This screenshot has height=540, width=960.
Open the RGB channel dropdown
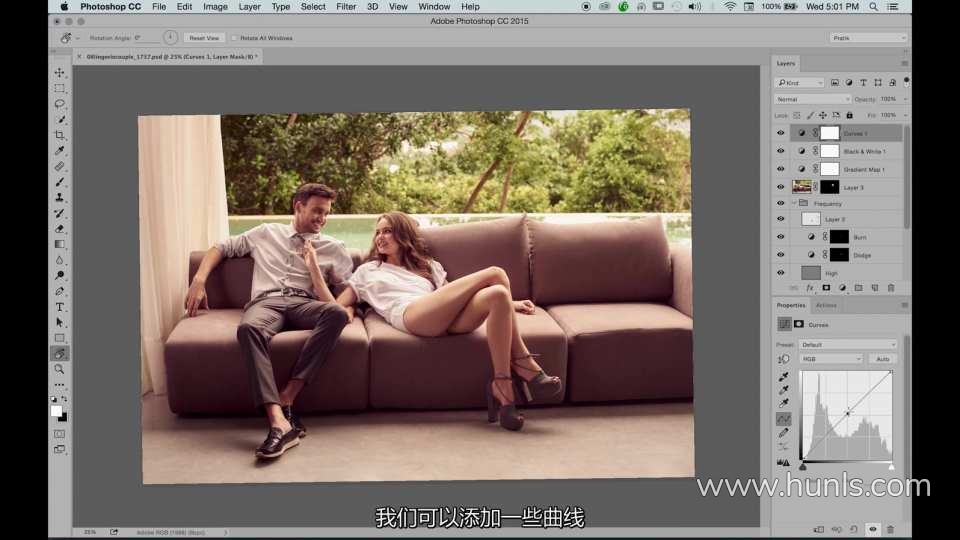coord(830,358)
